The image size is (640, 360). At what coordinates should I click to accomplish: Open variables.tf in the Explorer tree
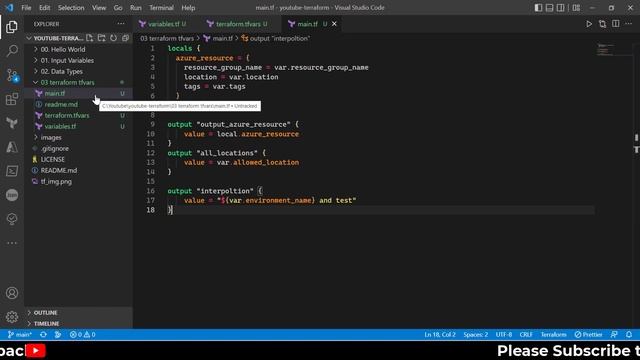point(79,127)
